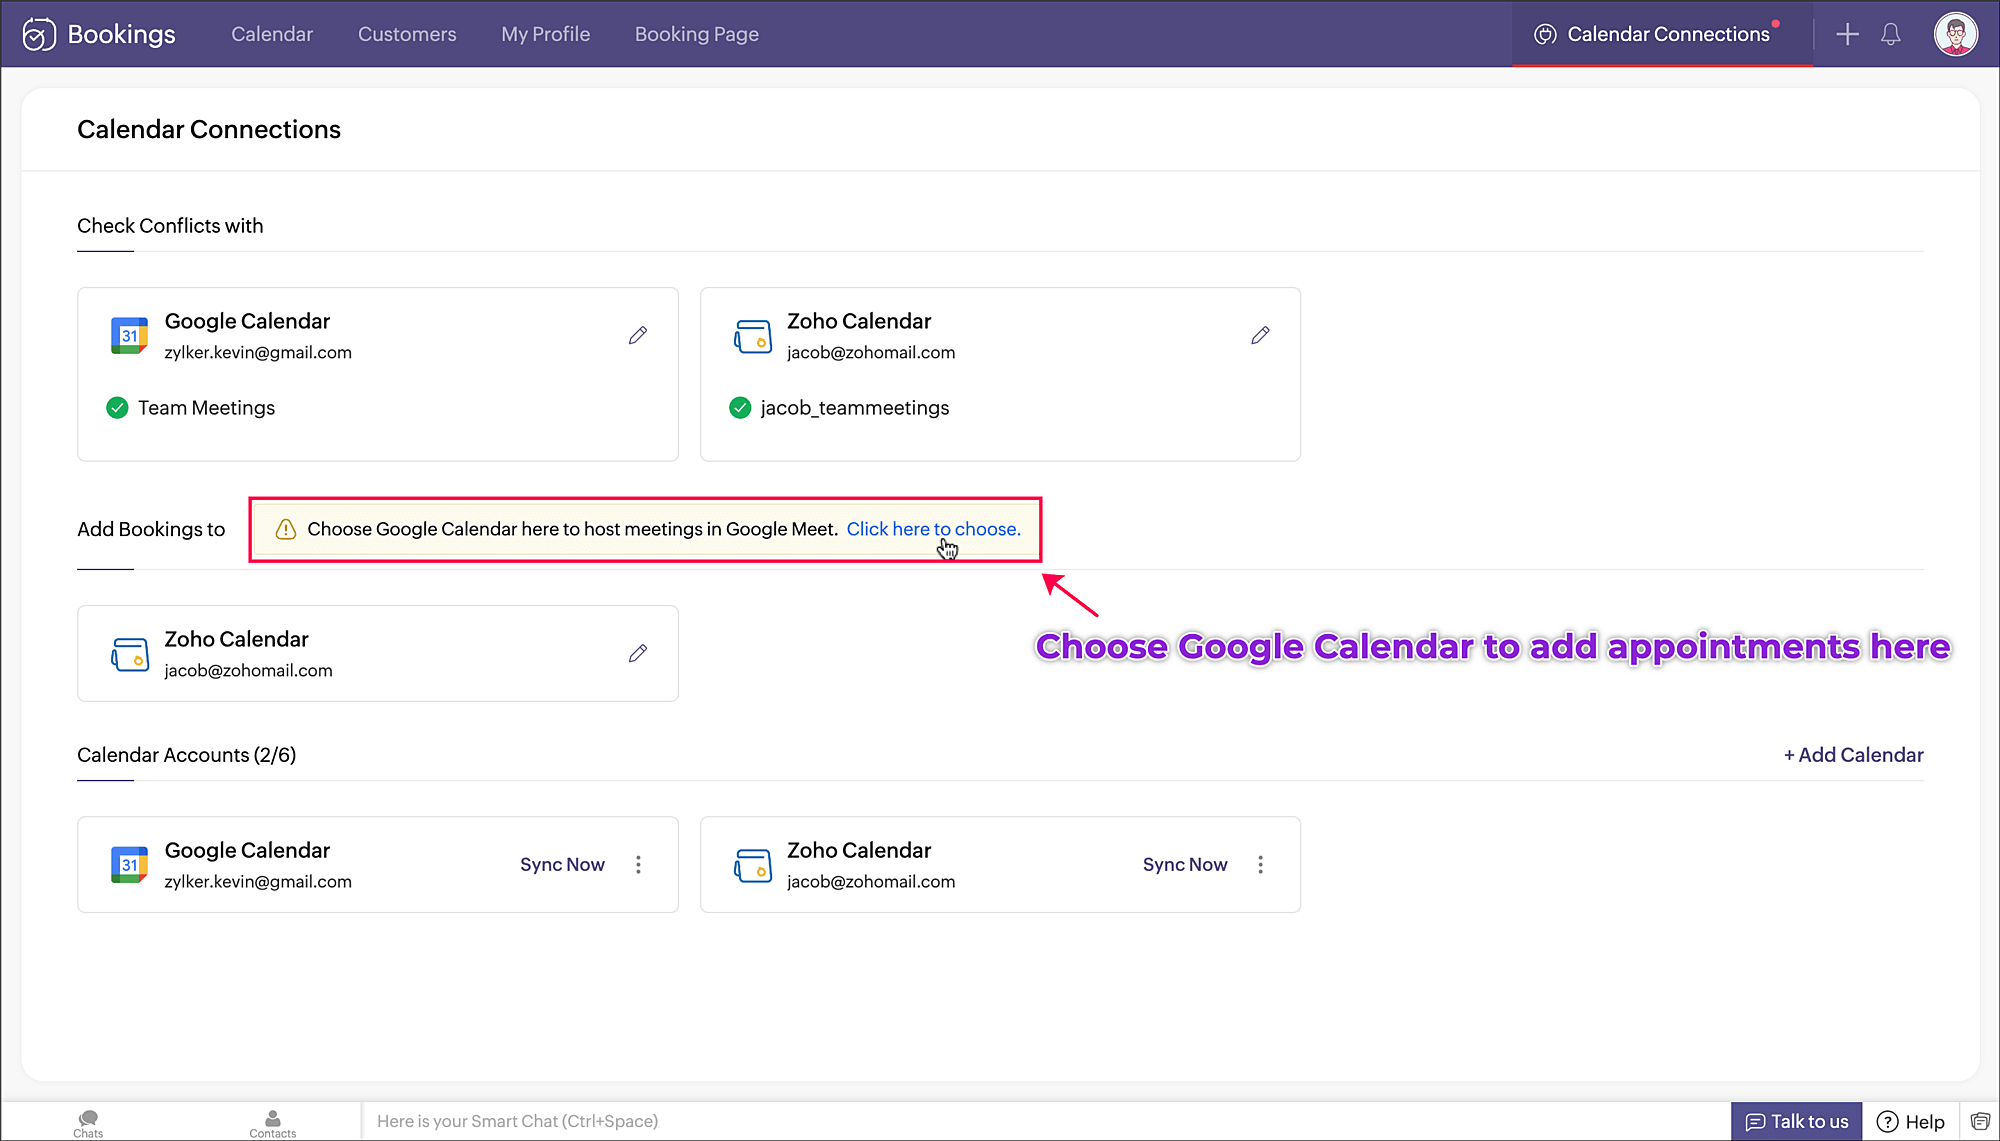Click the Google Calendar icon in Check Conflicts
The image size is (2000, 1141).
coord(129,335)
